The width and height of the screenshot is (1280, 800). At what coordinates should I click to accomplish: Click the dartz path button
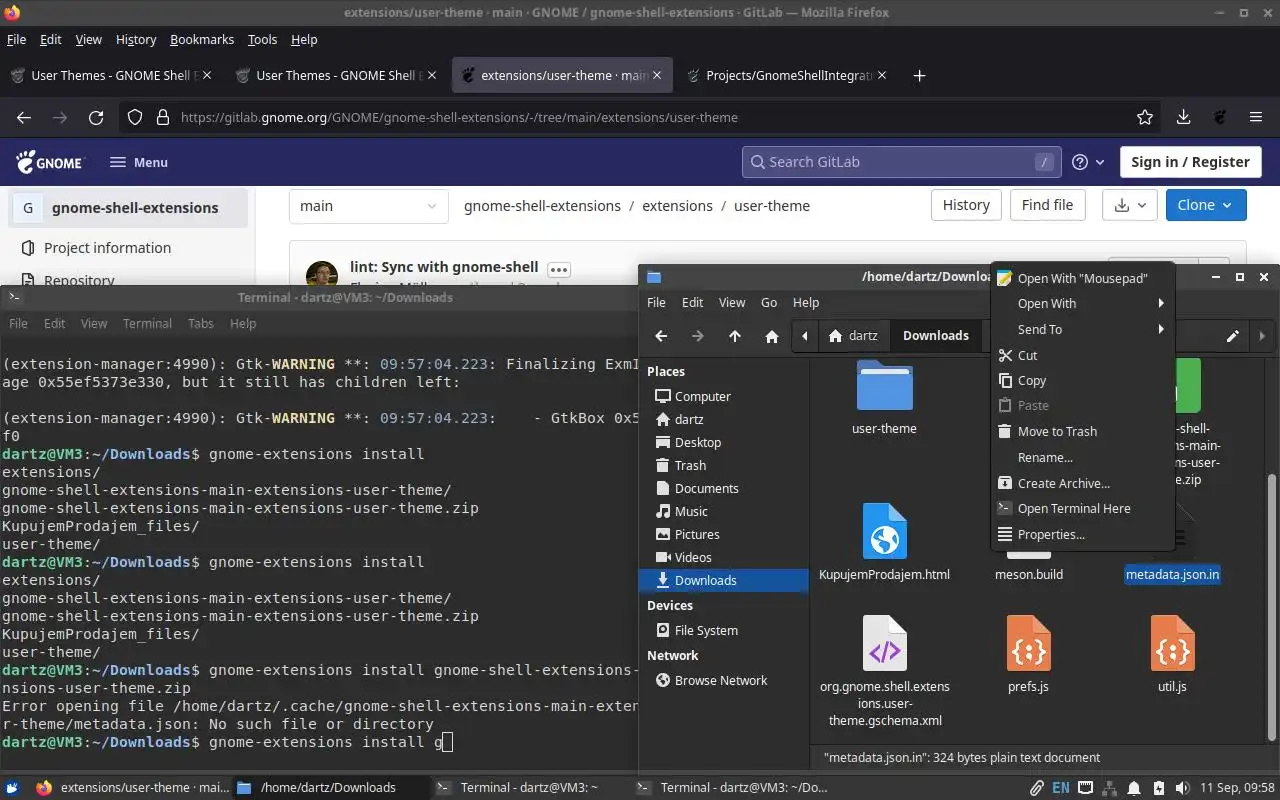tap(852, 336)
